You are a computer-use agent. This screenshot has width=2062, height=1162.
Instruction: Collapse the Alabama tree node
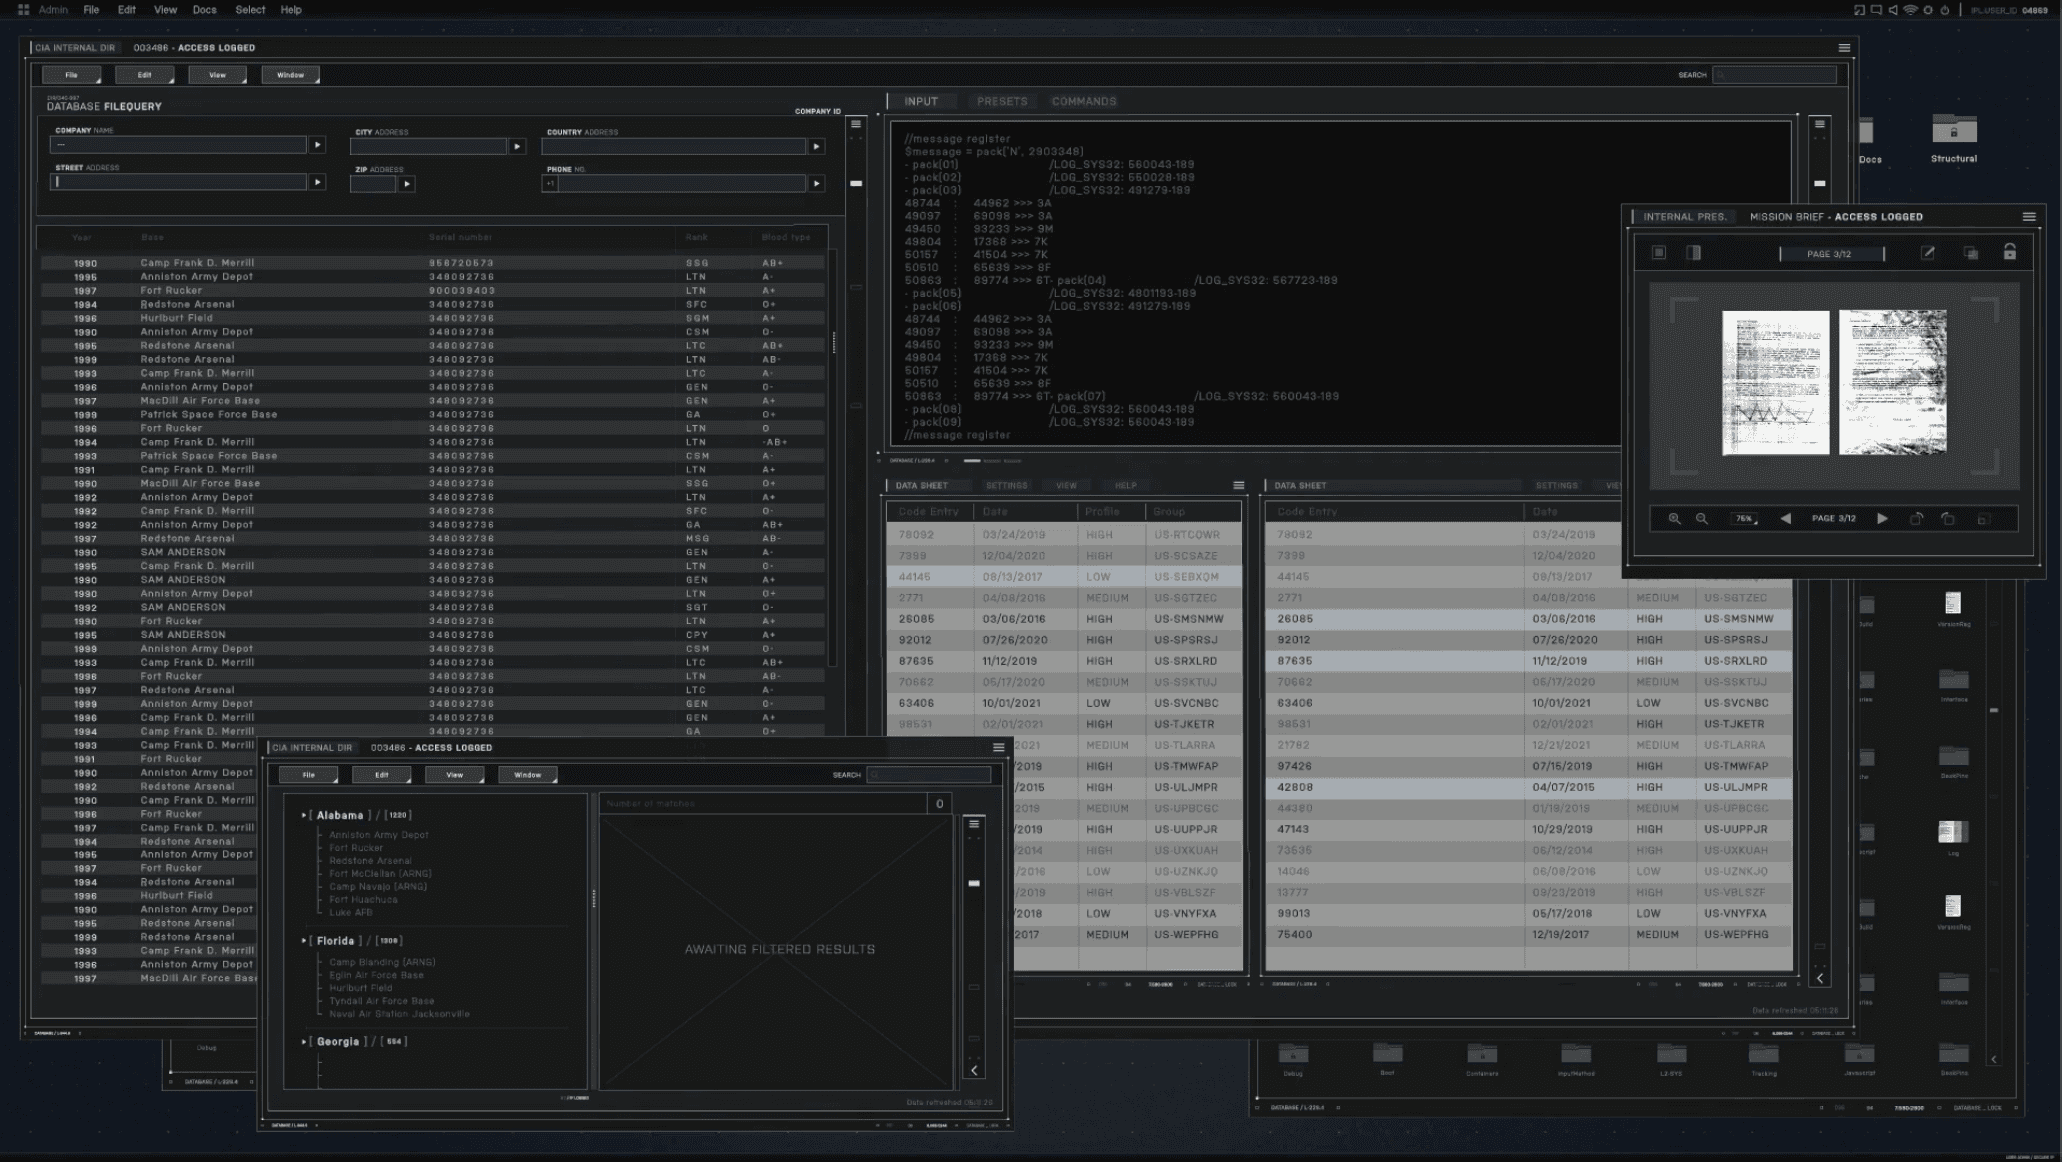(x=304, y=815)
